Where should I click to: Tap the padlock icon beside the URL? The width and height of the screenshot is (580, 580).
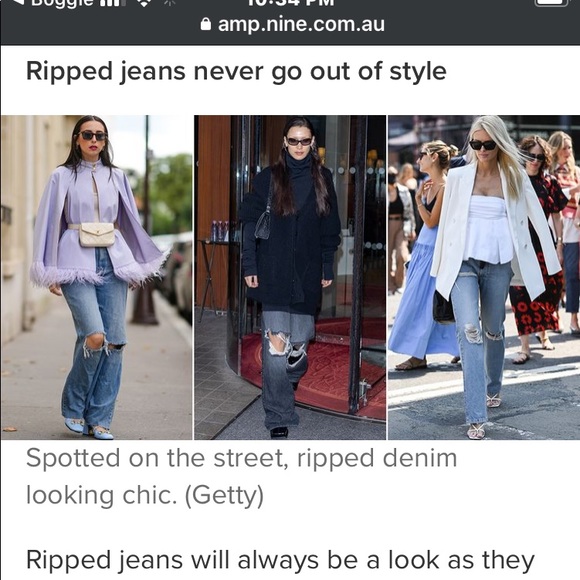[206, 24]
